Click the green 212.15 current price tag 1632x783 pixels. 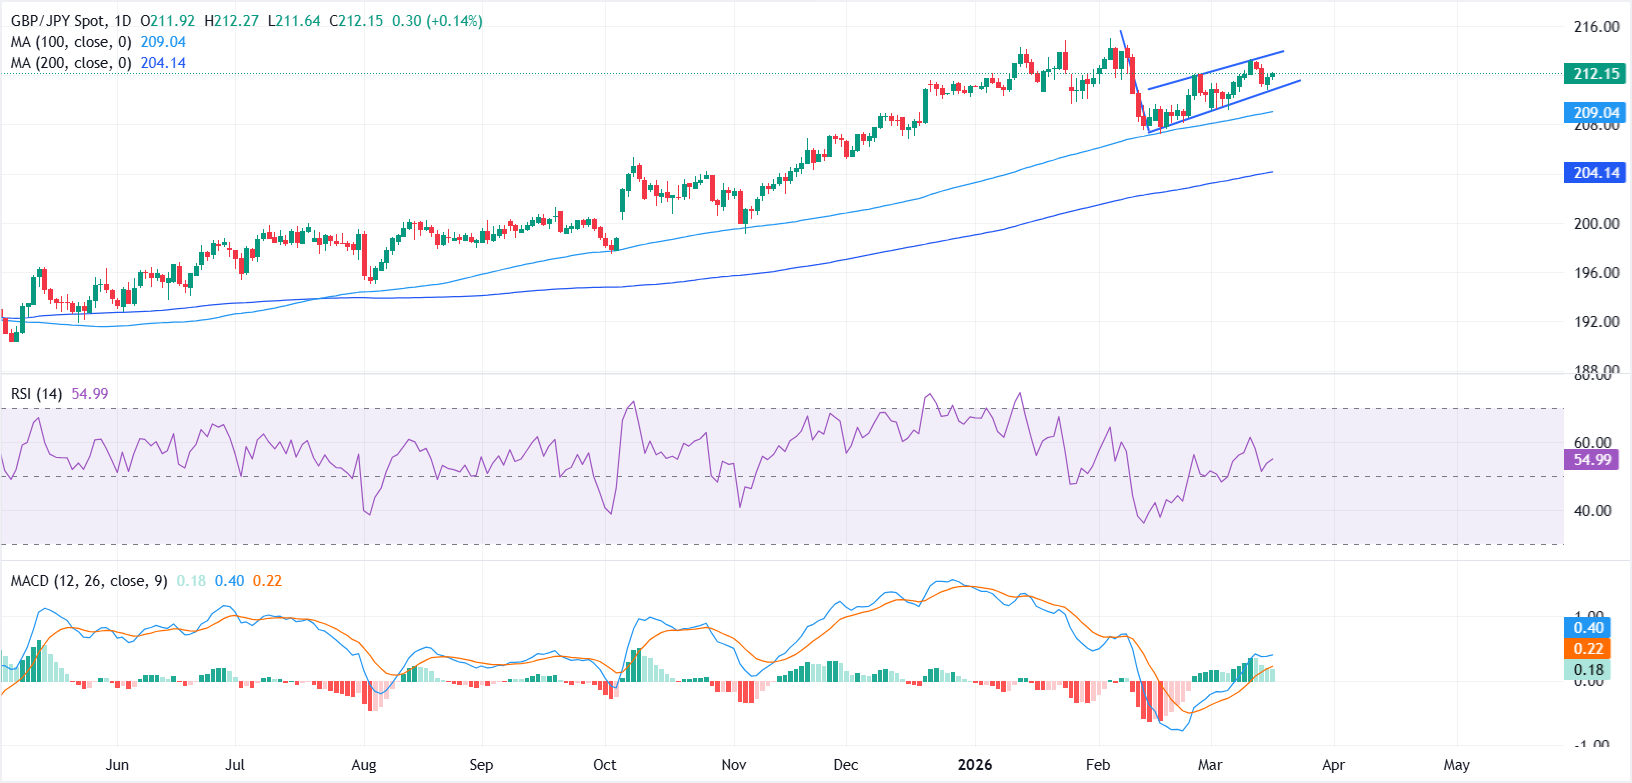tap(1595, 74)
